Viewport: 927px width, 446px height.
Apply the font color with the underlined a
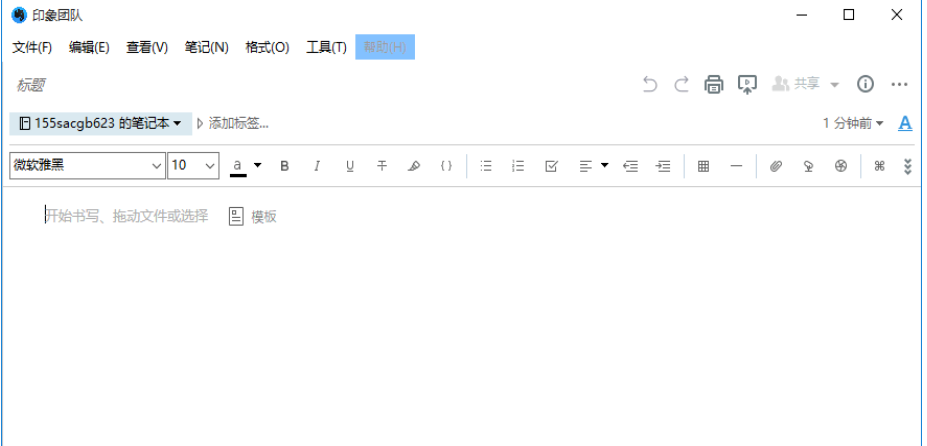(x=238, y=166)
